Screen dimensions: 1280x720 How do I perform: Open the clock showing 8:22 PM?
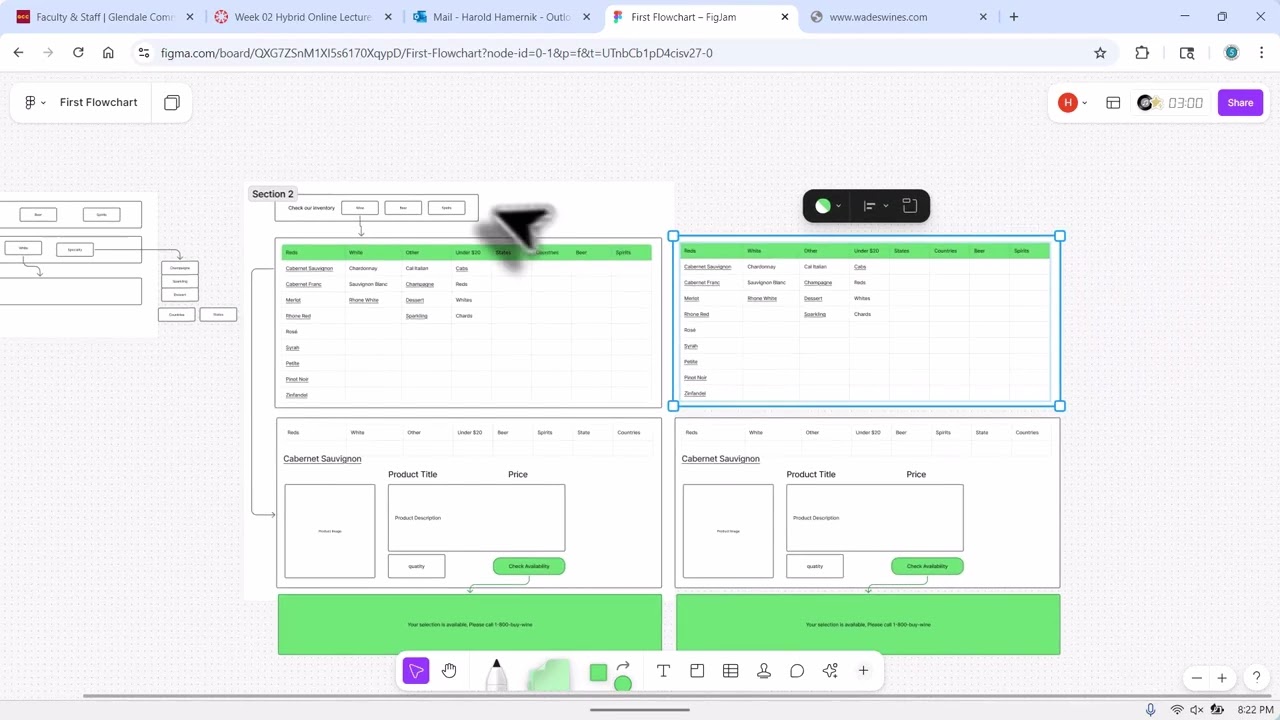tap(1255, 710)
